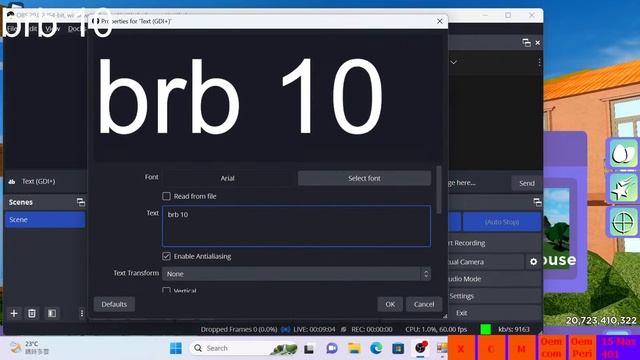Expand the chevron dropdown in the chat dock

tap(453, 62)
